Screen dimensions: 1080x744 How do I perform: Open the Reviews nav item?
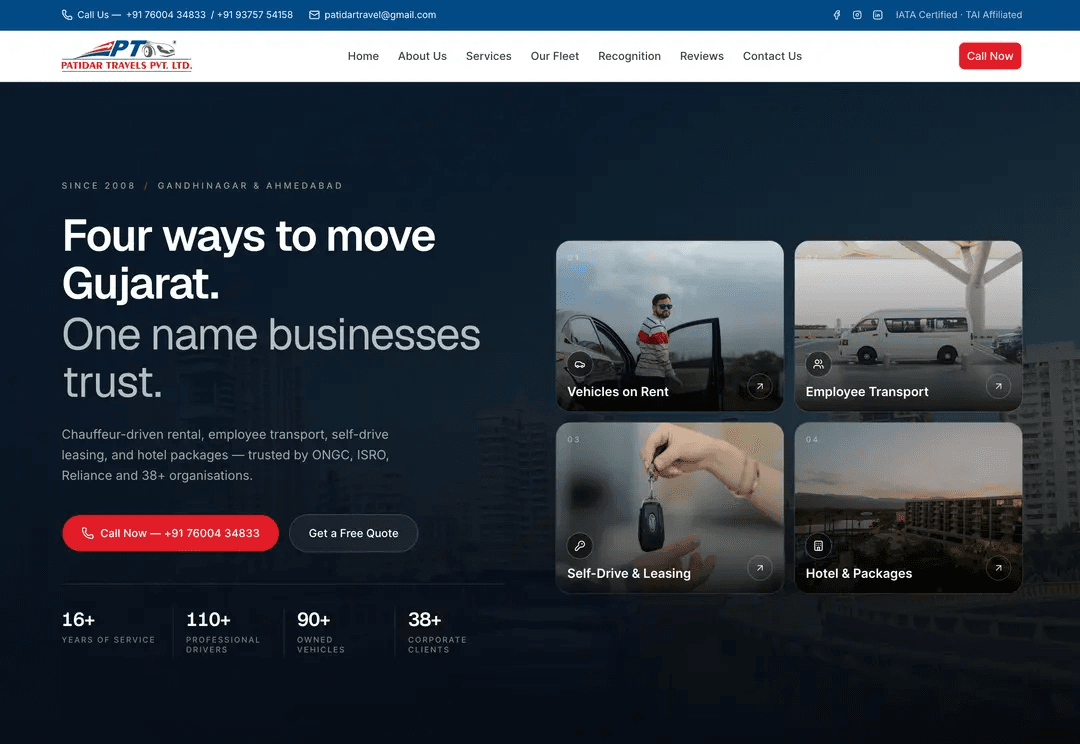pyautogui.click(x=702, y=56)
